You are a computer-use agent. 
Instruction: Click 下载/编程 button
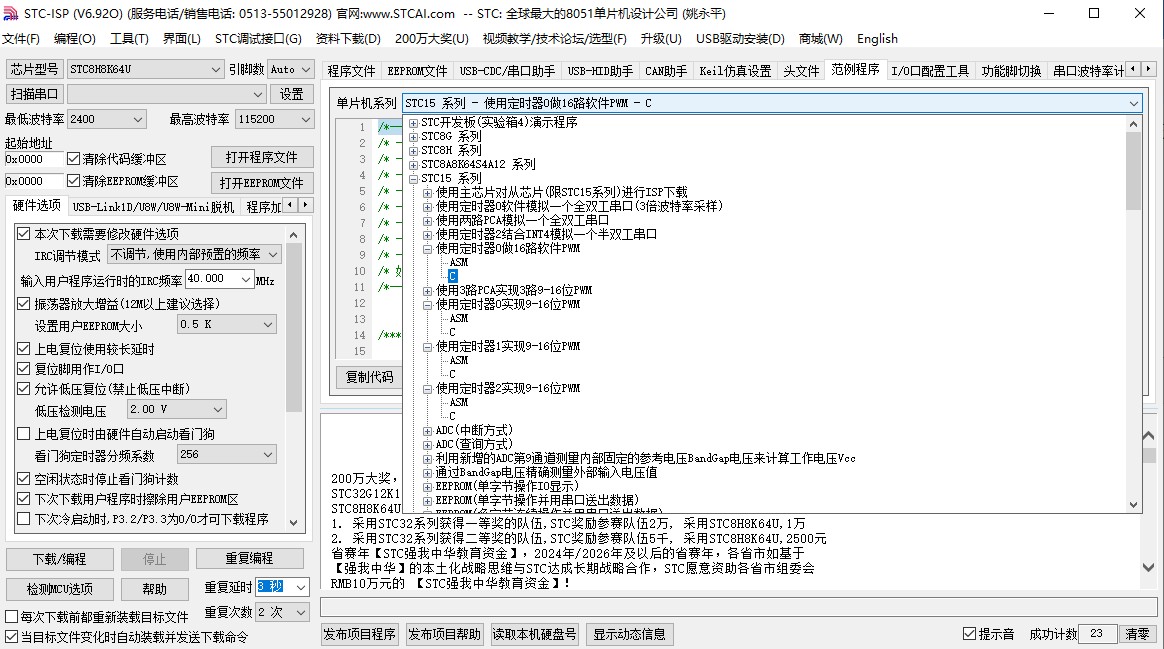pos(59,559)
